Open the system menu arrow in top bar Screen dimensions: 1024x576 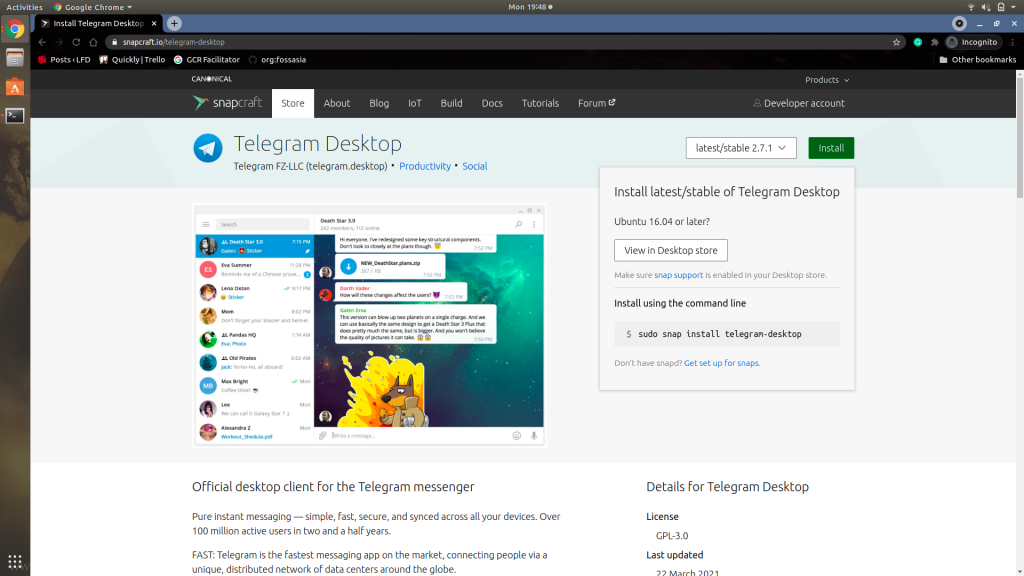1014,7
